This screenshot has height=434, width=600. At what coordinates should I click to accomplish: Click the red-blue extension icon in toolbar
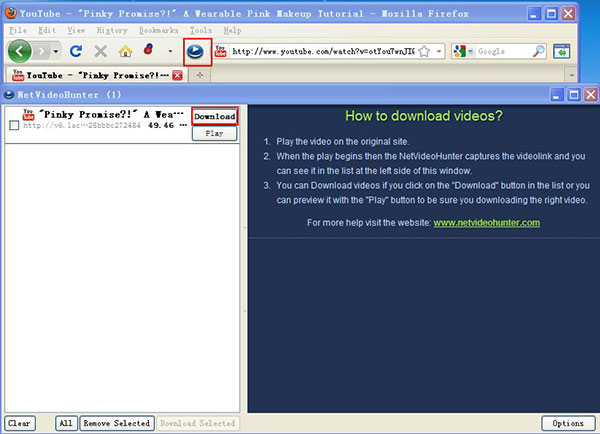[149, 49]
